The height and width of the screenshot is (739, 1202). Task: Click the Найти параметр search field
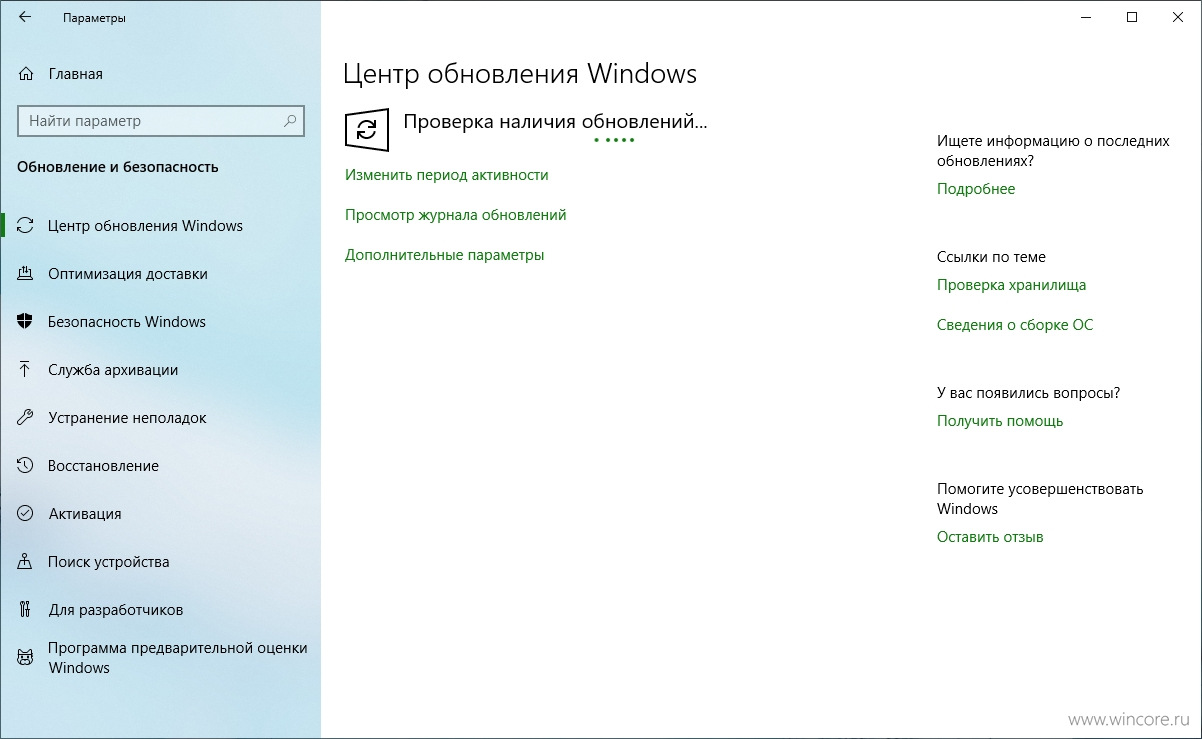[x=160, y=121]
